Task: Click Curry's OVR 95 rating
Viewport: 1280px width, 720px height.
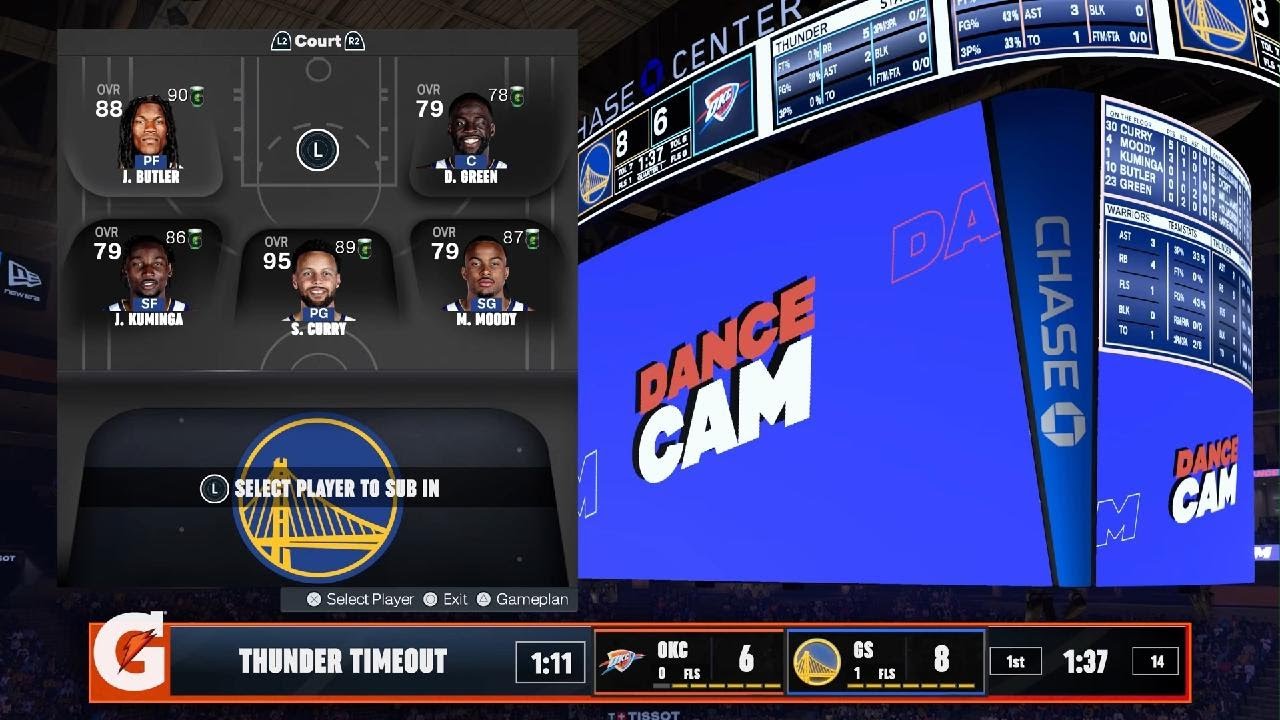Action: 277,255
